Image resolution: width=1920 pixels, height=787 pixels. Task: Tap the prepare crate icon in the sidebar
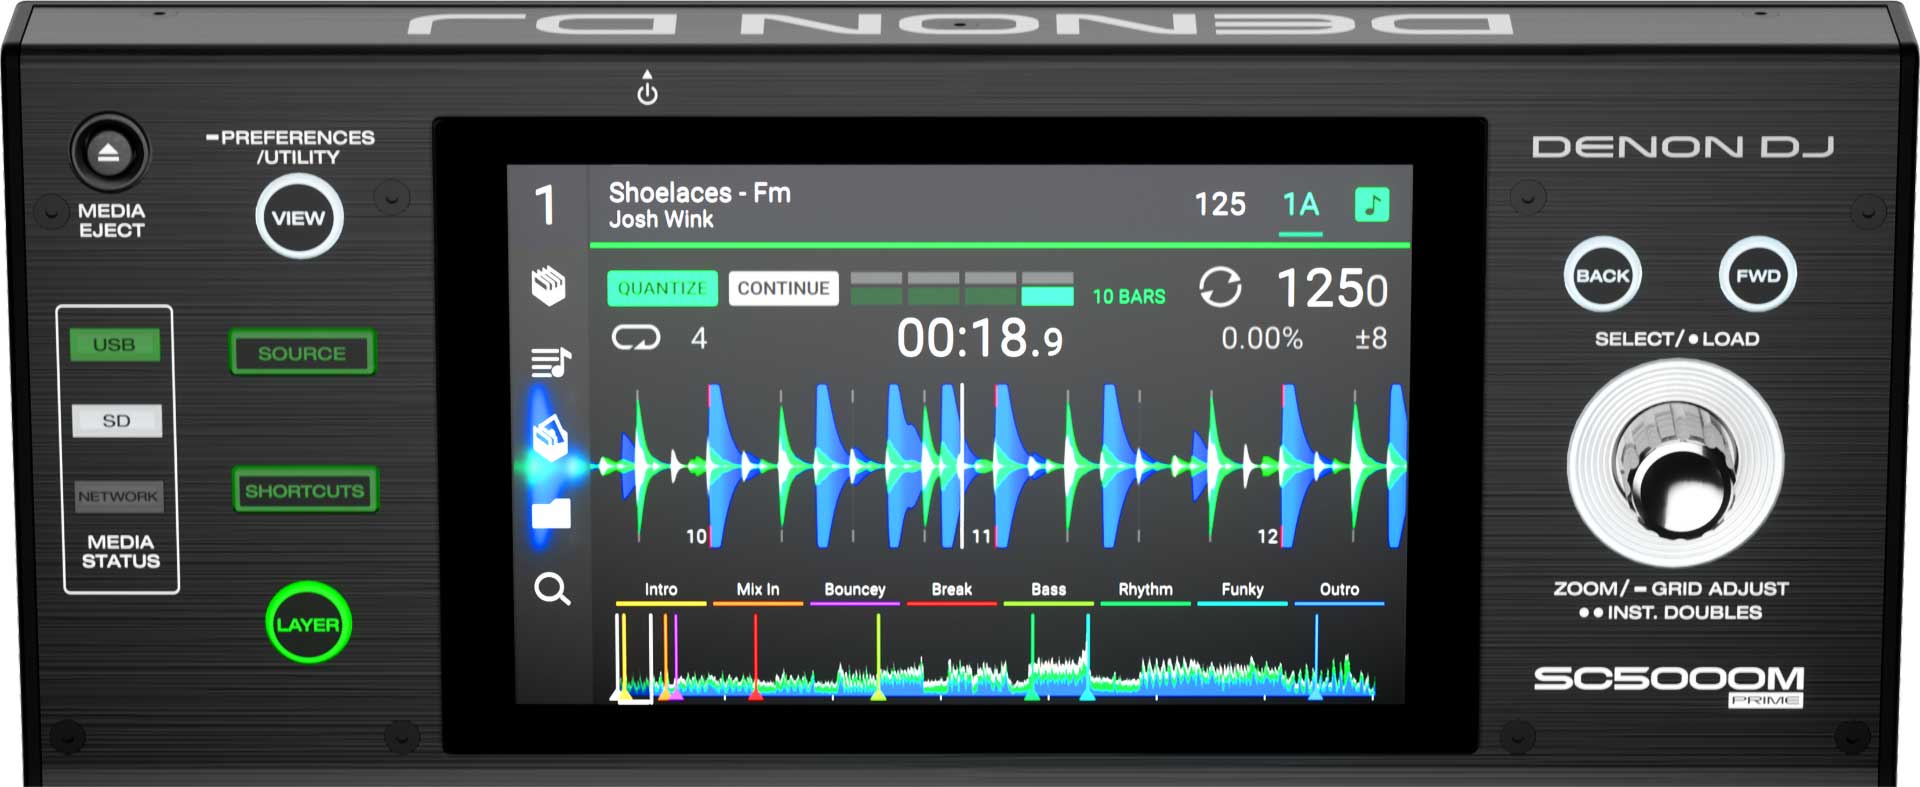coord(550,438)
